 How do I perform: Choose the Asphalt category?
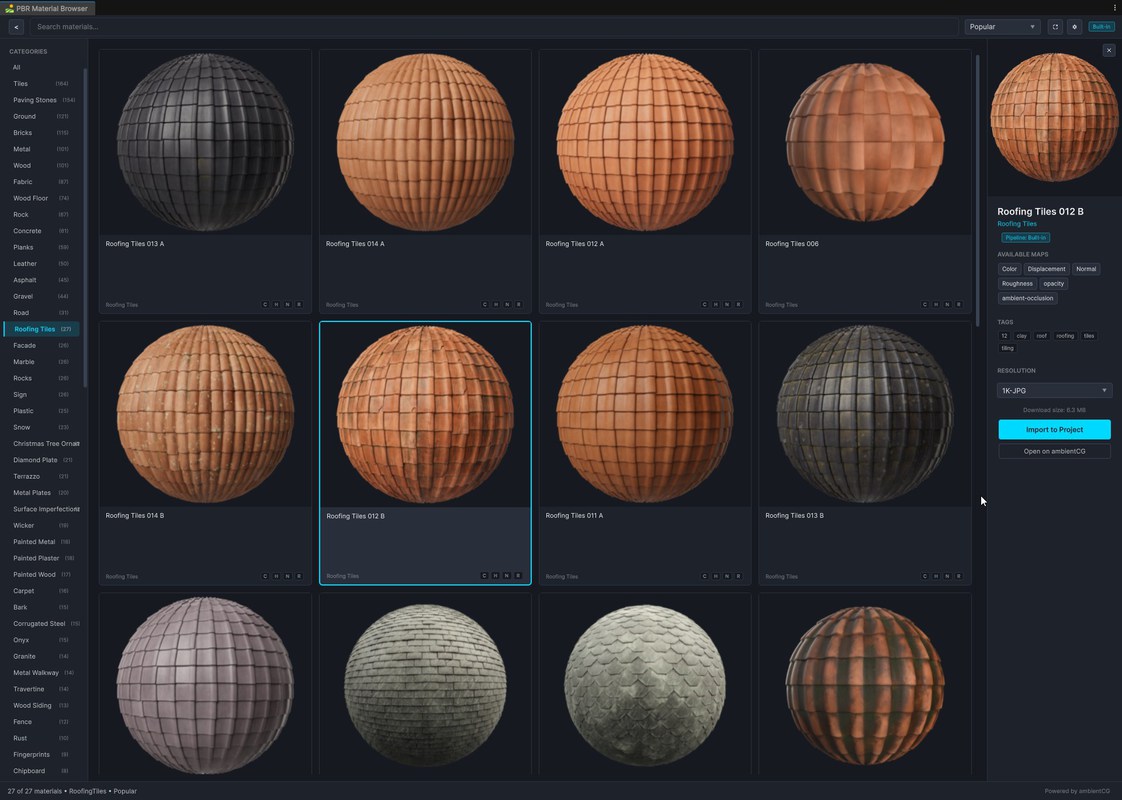pos(42,280)
